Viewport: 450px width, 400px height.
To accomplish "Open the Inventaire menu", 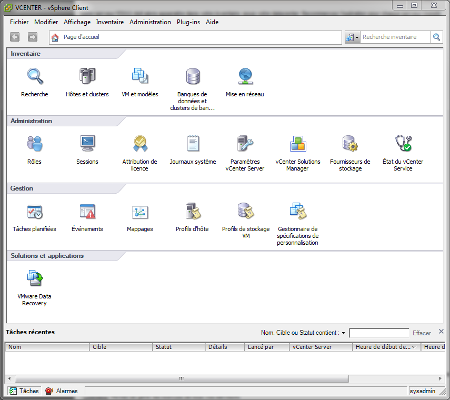I will click(110, 22).
